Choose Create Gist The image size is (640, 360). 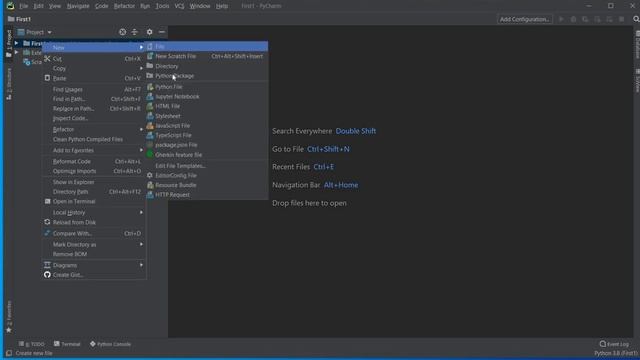coord(94,275)
